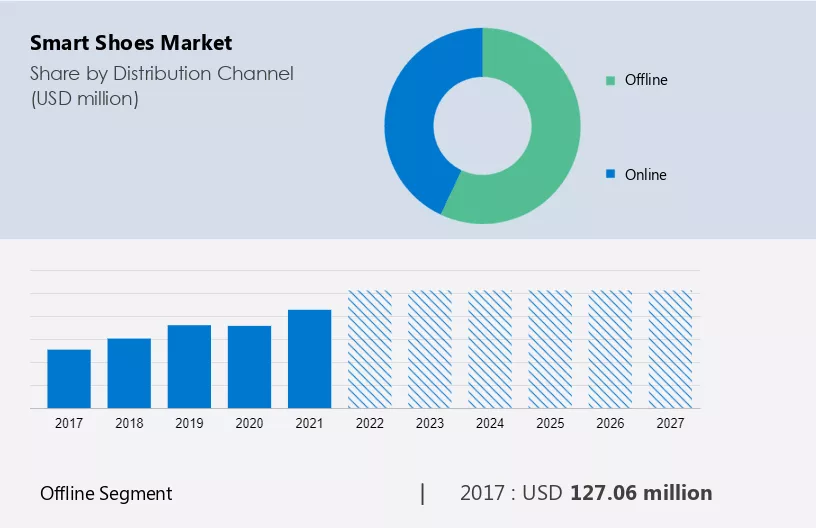
Task: Click the Smart Shoes Market title
Action: tap(131, 43)
